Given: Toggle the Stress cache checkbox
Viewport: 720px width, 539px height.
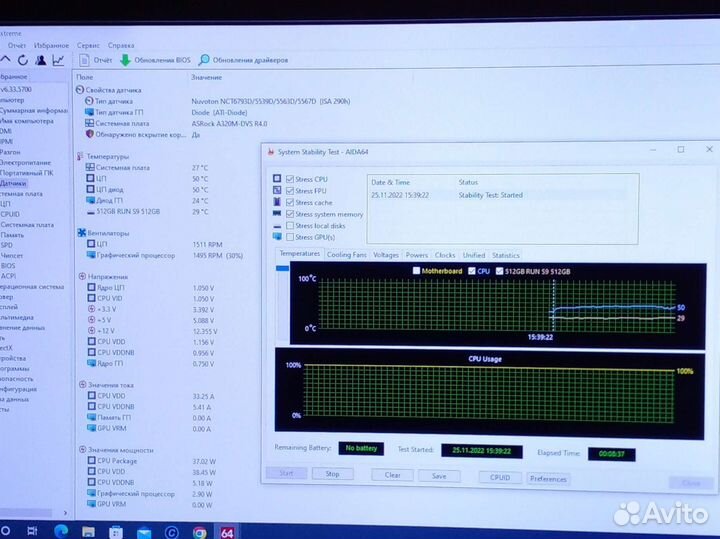Looking at the screenshot, I should pos(290,202).
